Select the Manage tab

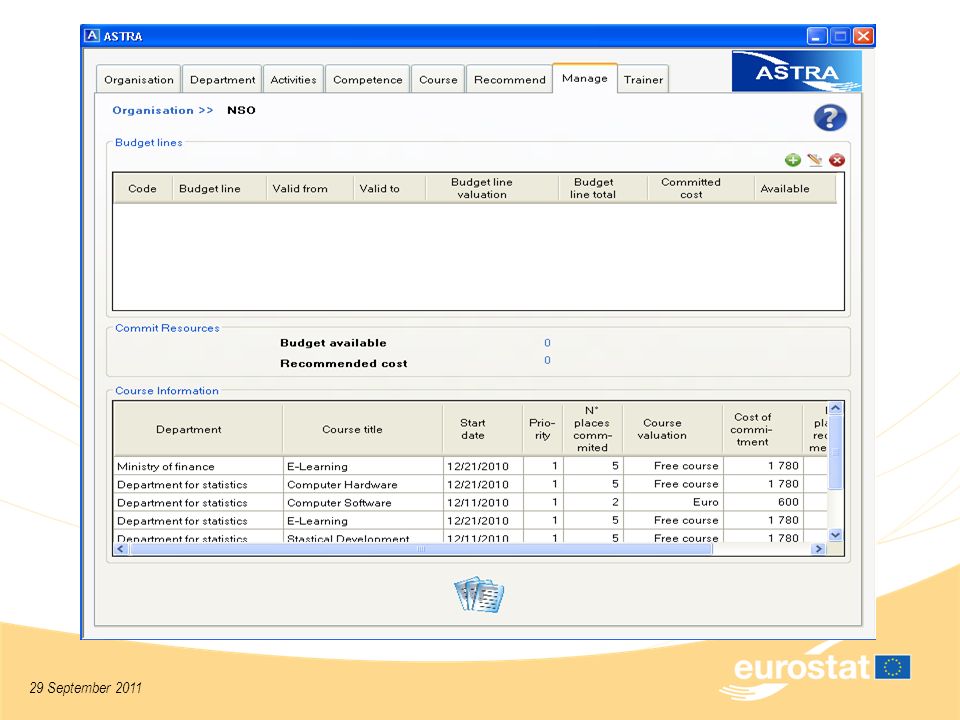[x=585, y=78]
